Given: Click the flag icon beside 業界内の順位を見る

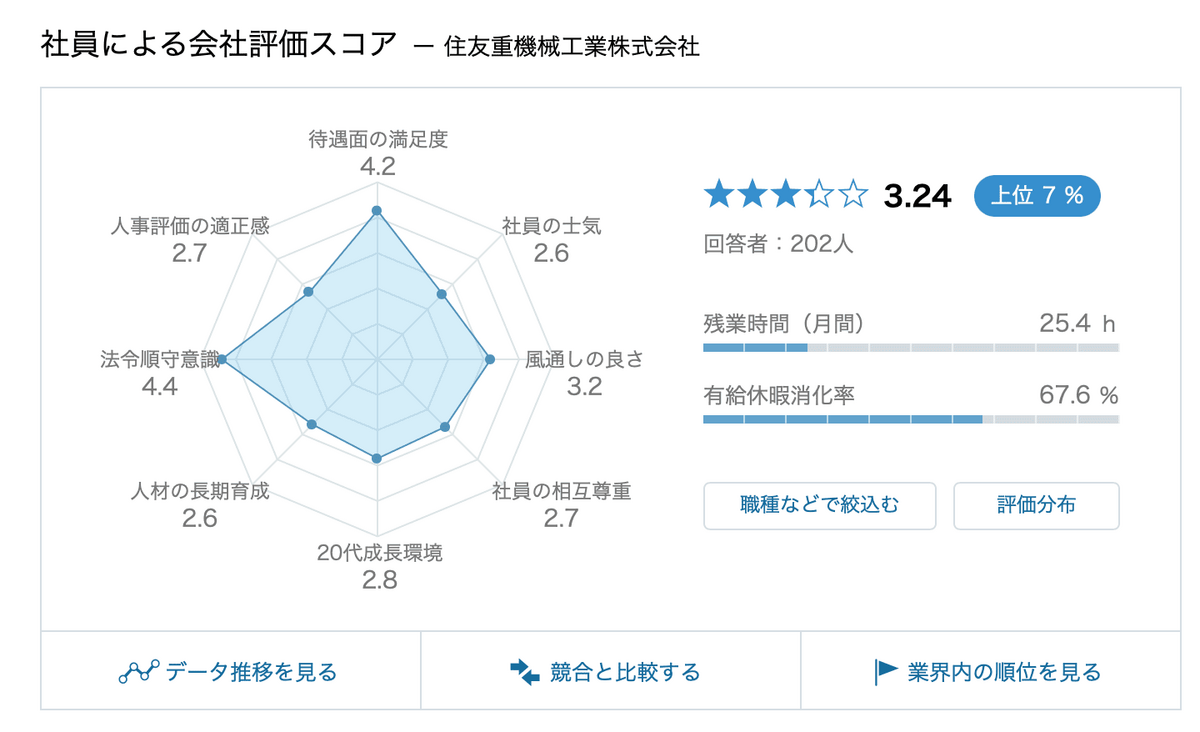Looking at the screenshot, I should tap(886, 671).
